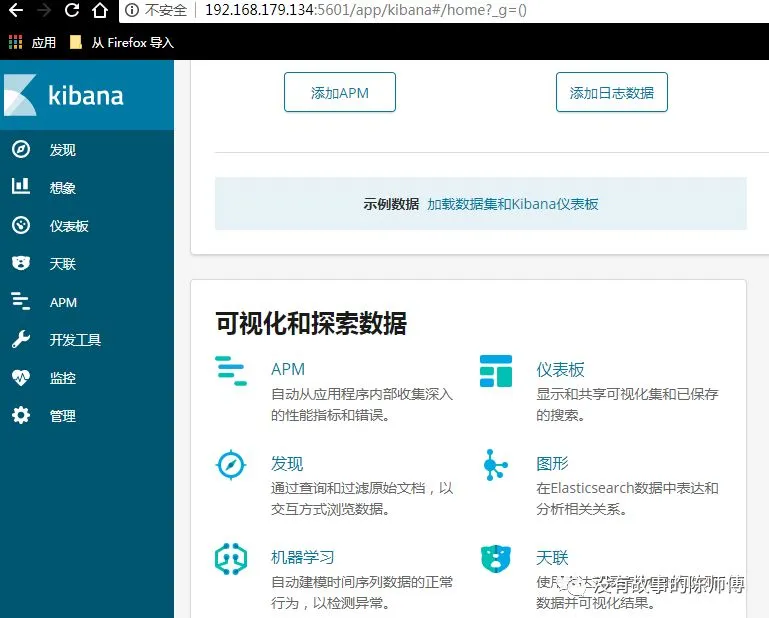Viewport: 769px width, 618px height.
Task: Select APM label in the sidebar menu
Action: [63, 302]
